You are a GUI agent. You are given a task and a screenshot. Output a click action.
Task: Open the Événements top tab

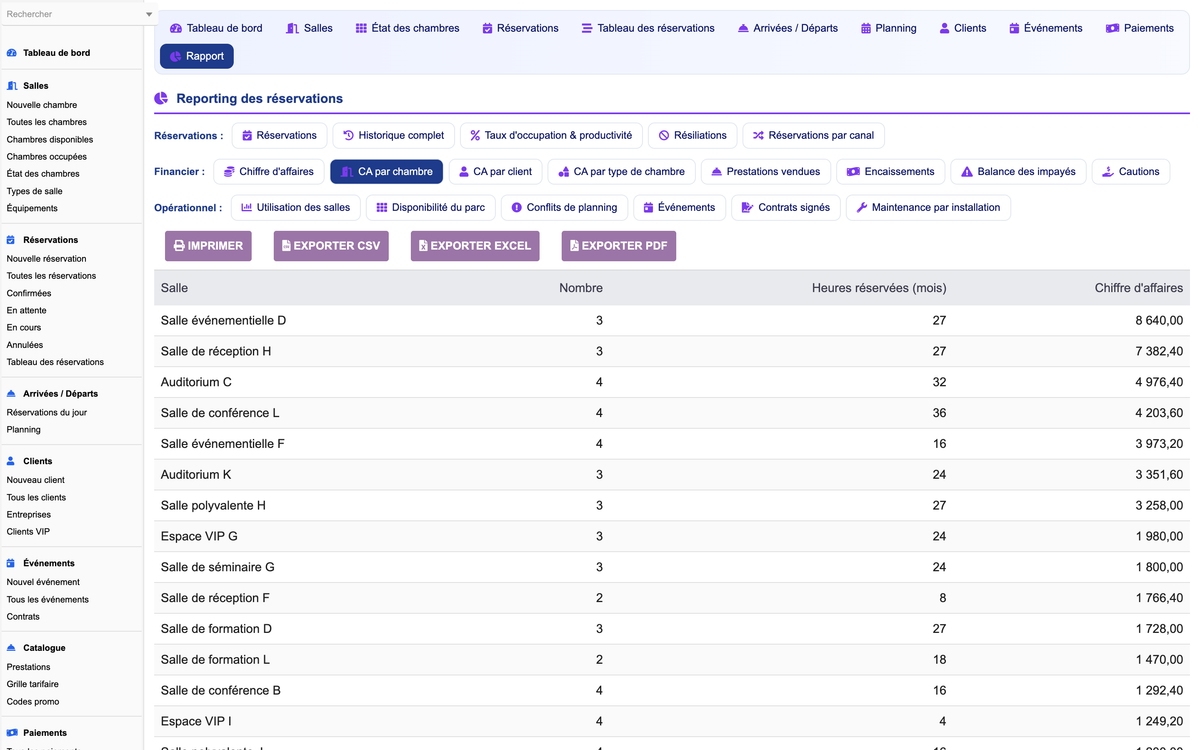point(1045,28)
